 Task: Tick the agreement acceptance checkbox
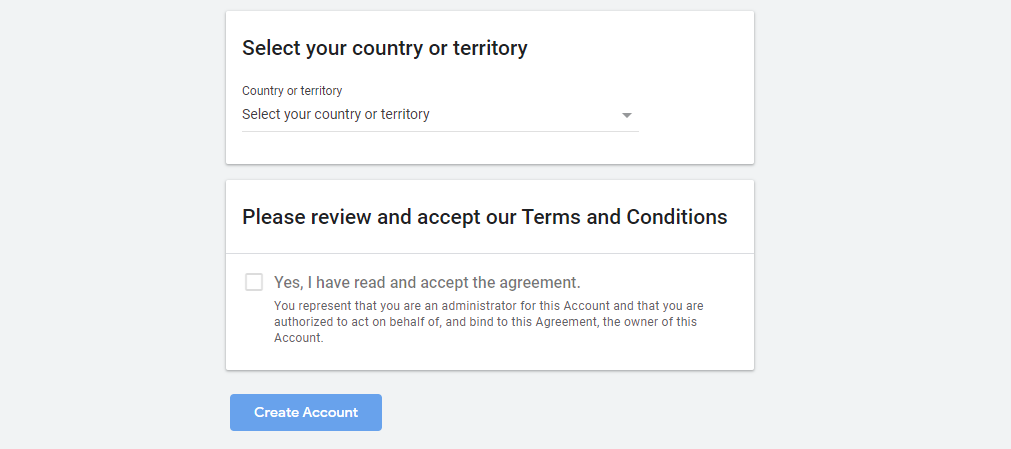pyautogui.click(x=254, y=282)
